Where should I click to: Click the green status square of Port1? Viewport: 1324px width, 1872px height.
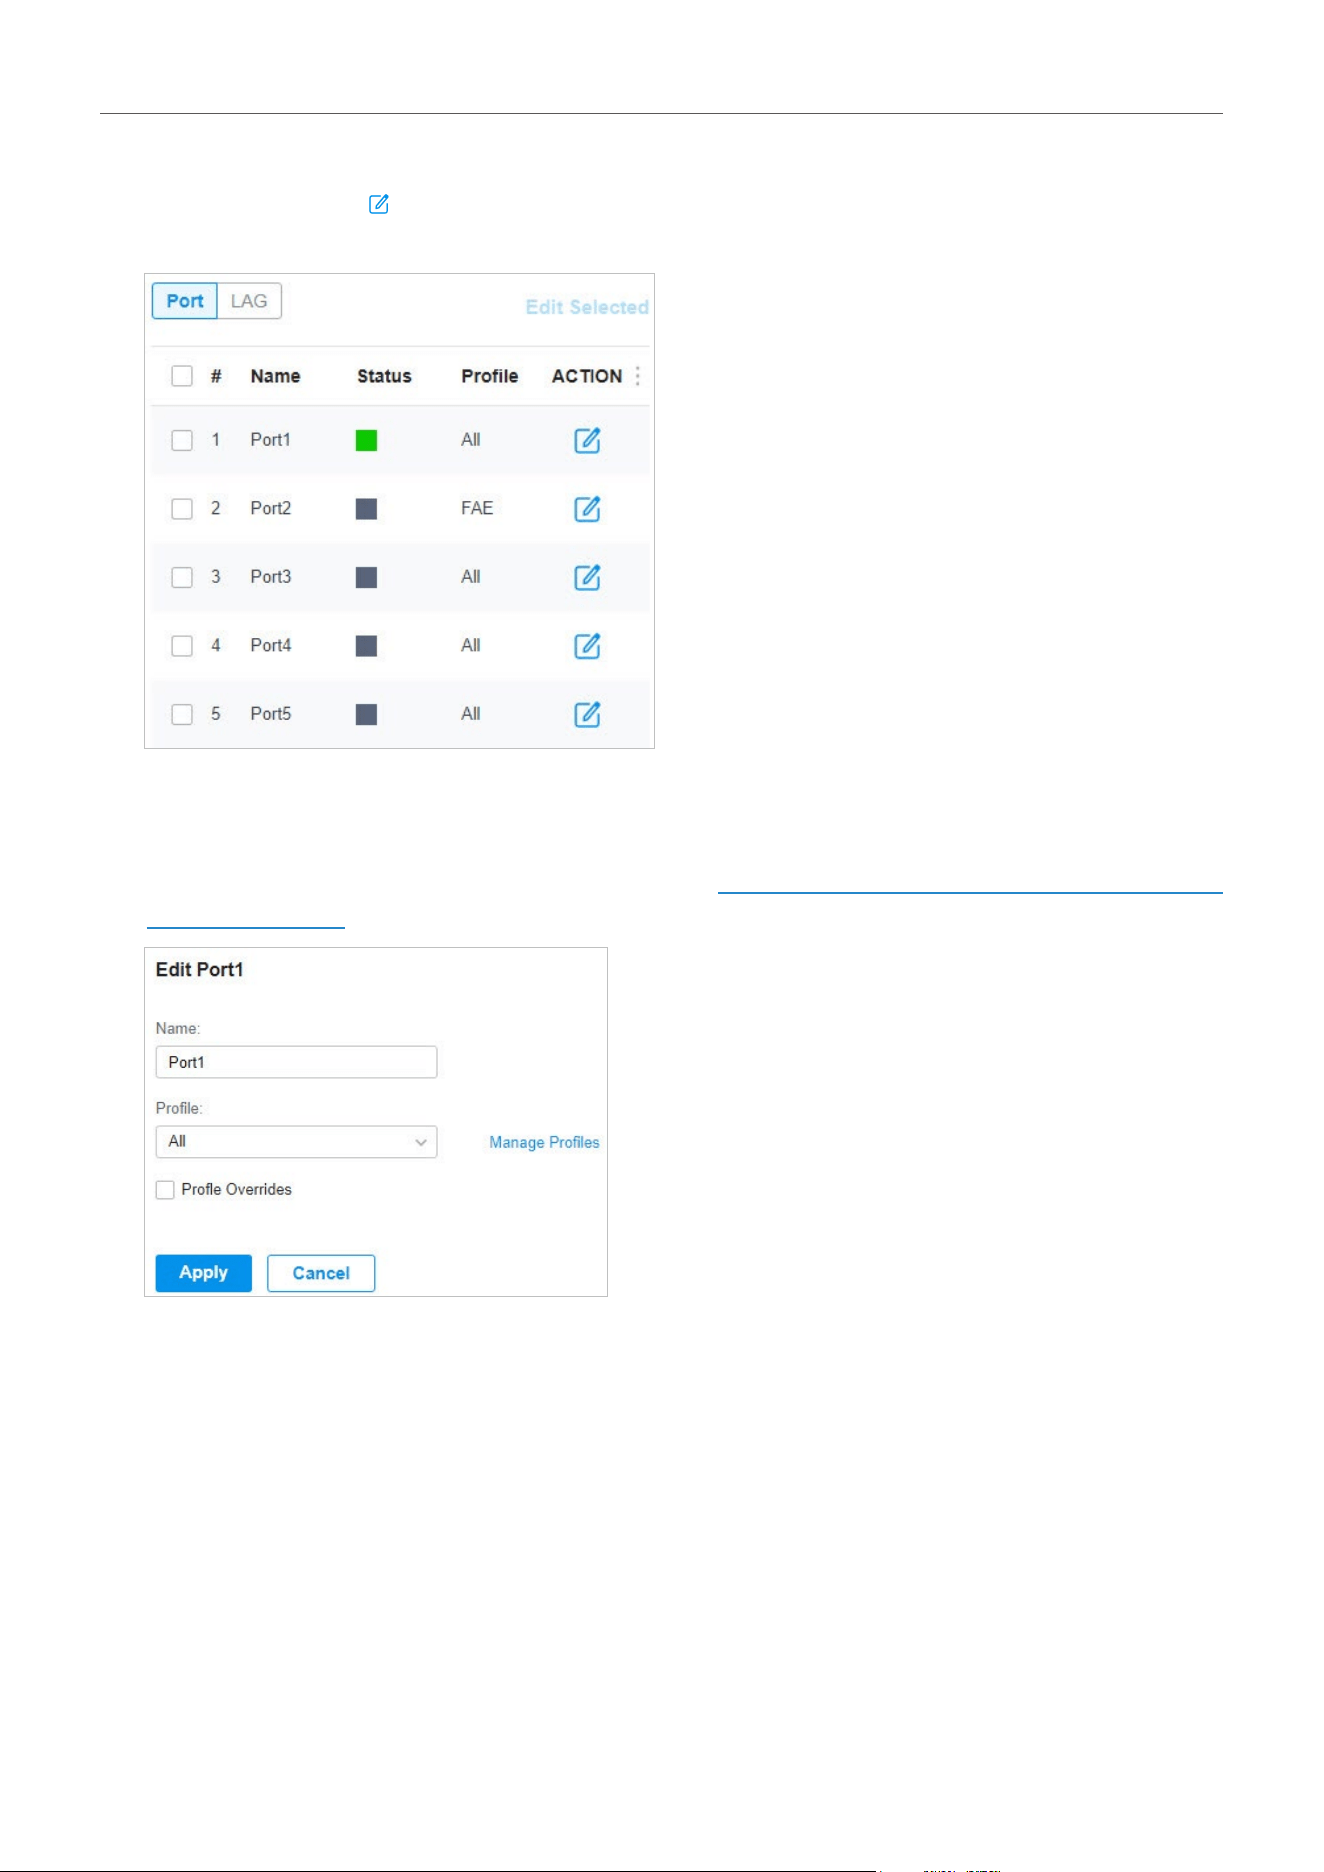pos(367,440)
